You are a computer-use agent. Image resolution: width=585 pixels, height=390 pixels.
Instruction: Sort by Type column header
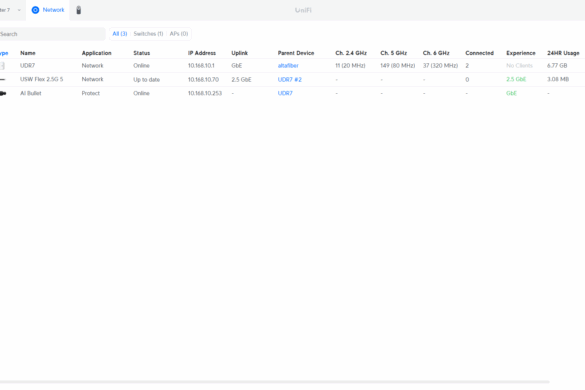click(4, 53)
